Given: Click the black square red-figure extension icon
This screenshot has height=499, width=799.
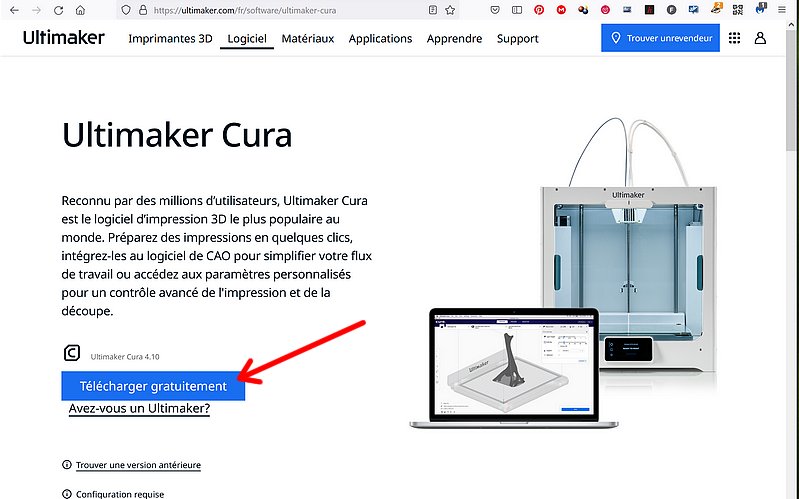Looking at the screenshot, I should (x=649, y=10).
